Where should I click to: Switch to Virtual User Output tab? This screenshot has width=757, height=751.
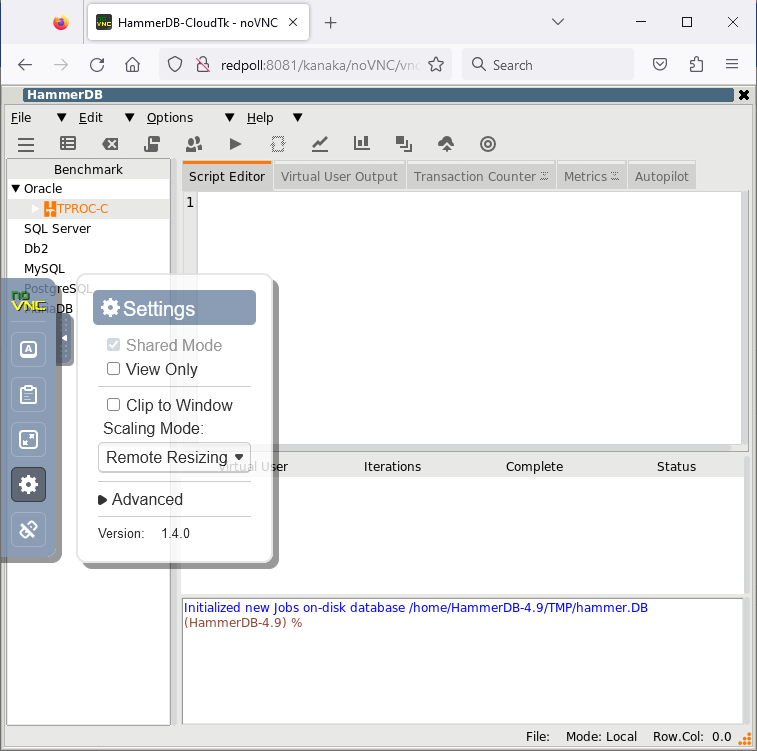pyautogui.click(x=339, y=177)
